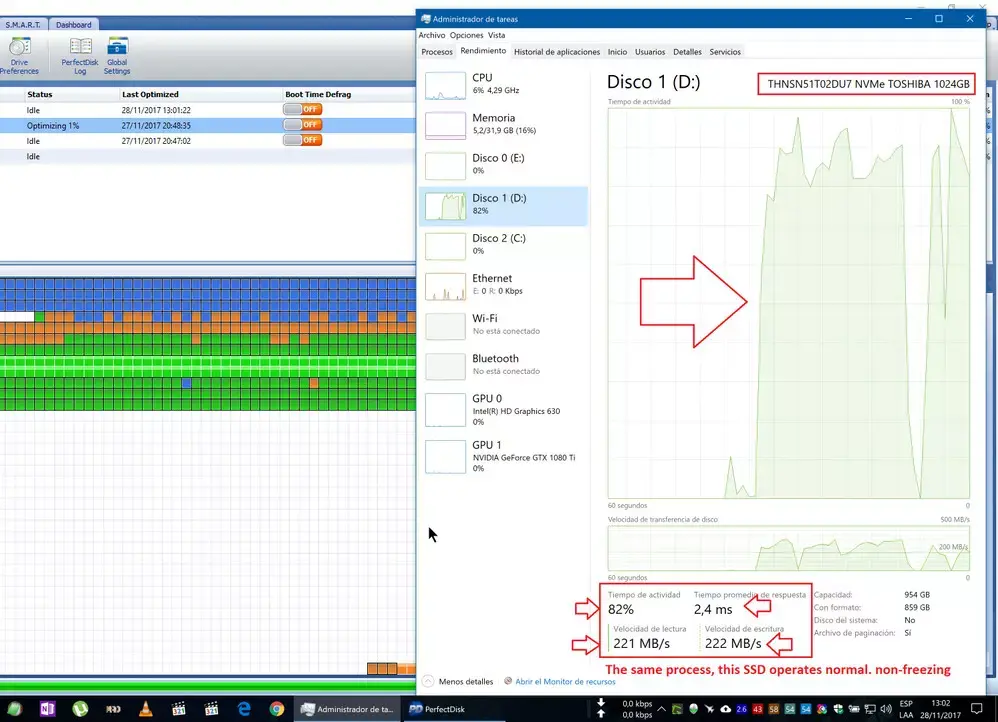Click the ESP LAA language indicator
Image resolution: width=998 pixels, height=722 pixels.
(906, 709)
